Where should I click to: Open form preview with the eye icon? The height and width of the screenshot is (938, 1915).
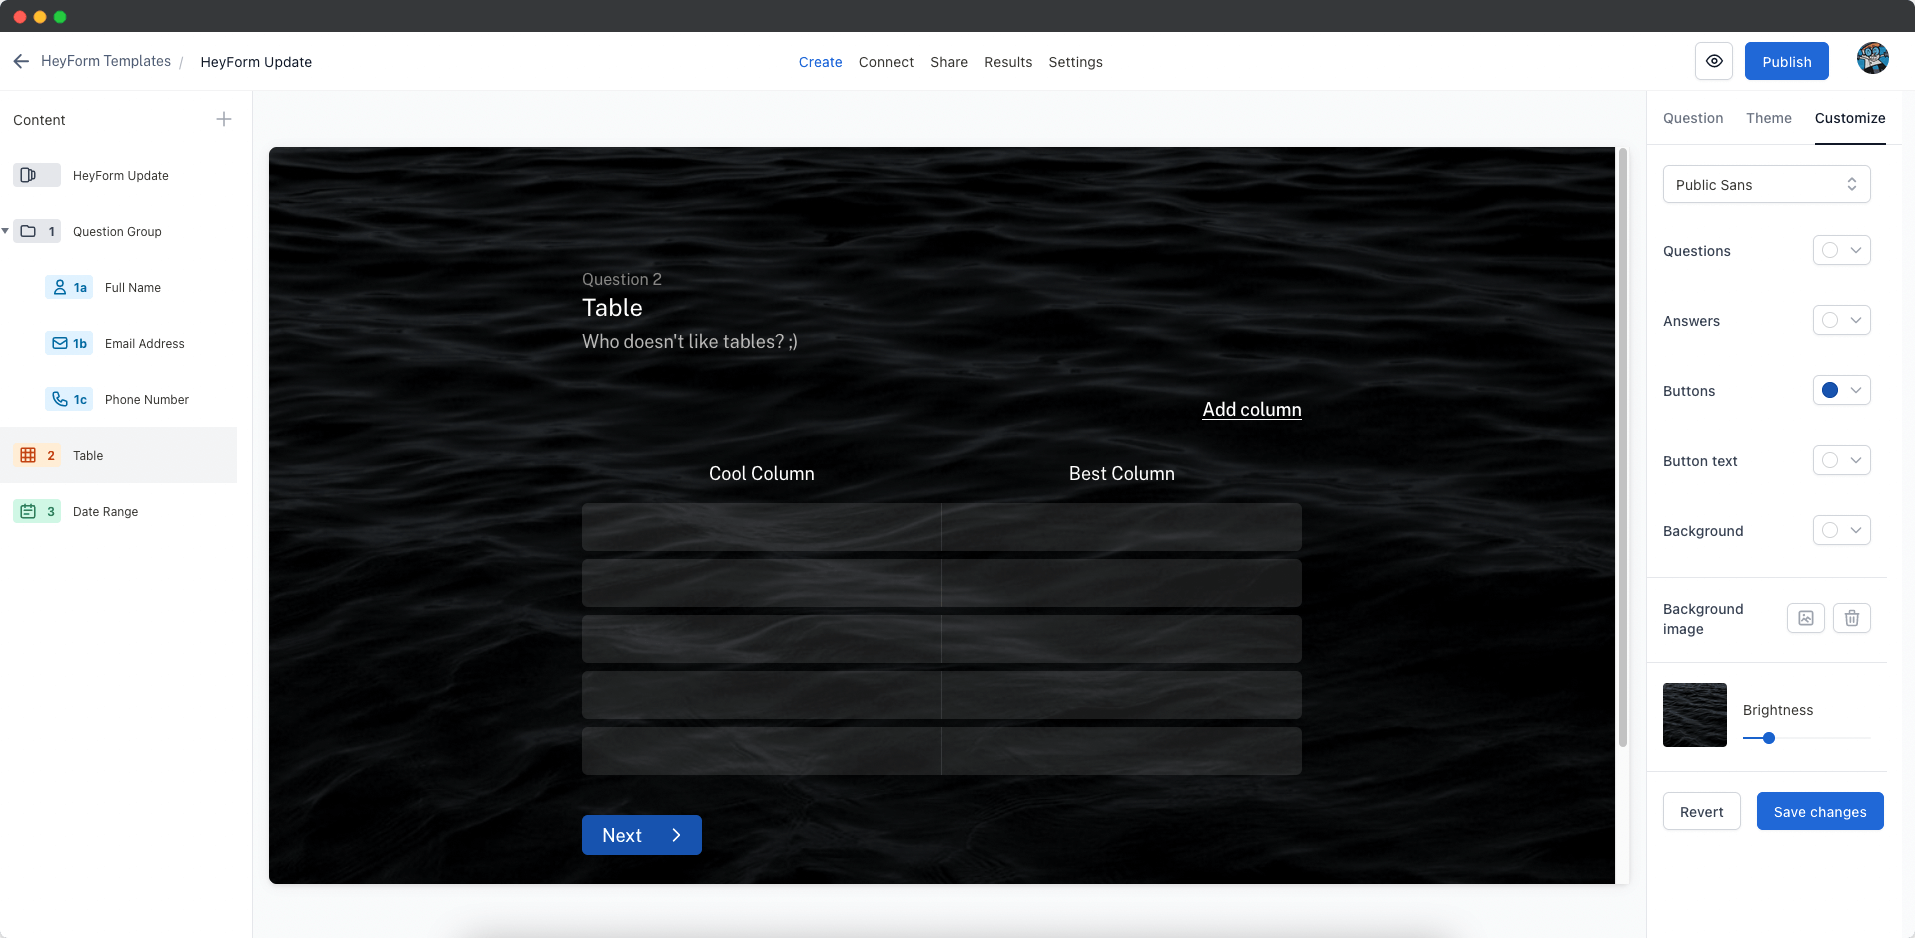[x=1714, y=61]
